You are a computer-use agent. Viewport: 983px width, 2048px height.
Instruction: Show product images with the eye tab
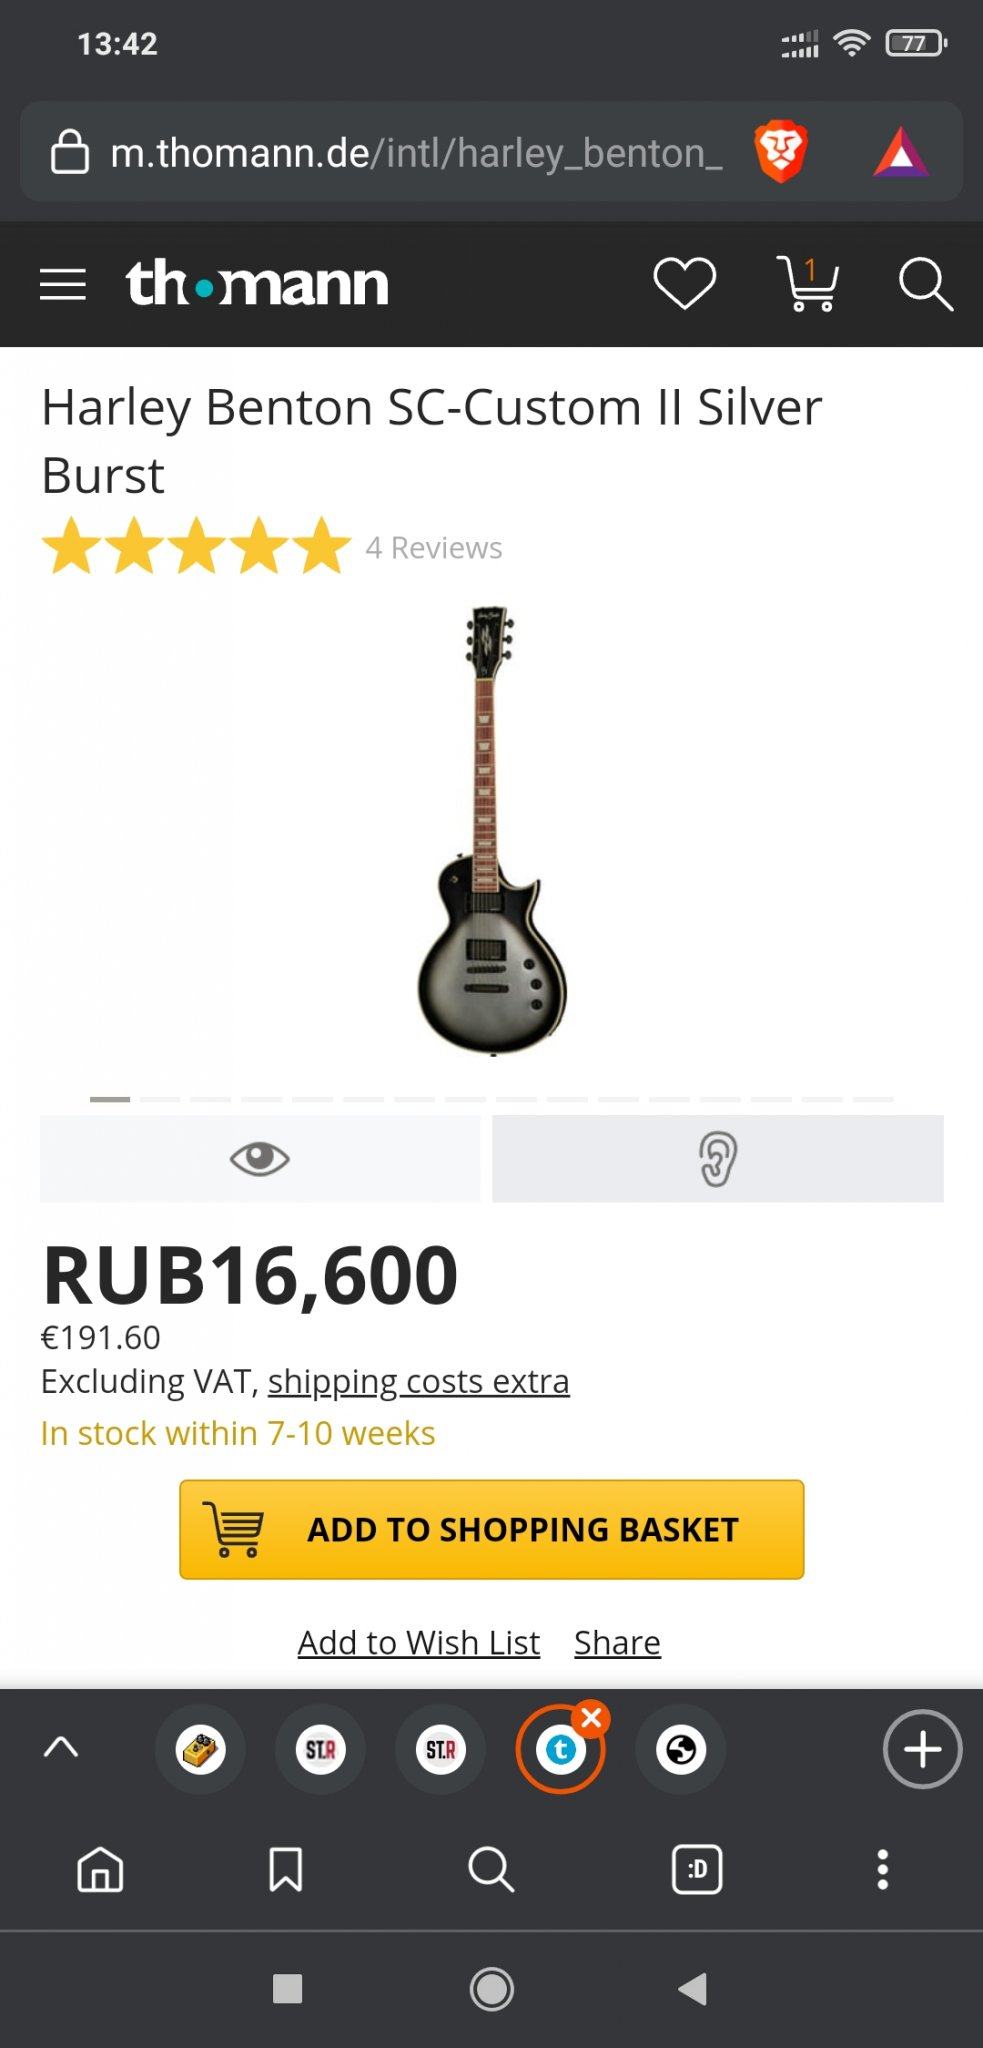coord(260,1159)
